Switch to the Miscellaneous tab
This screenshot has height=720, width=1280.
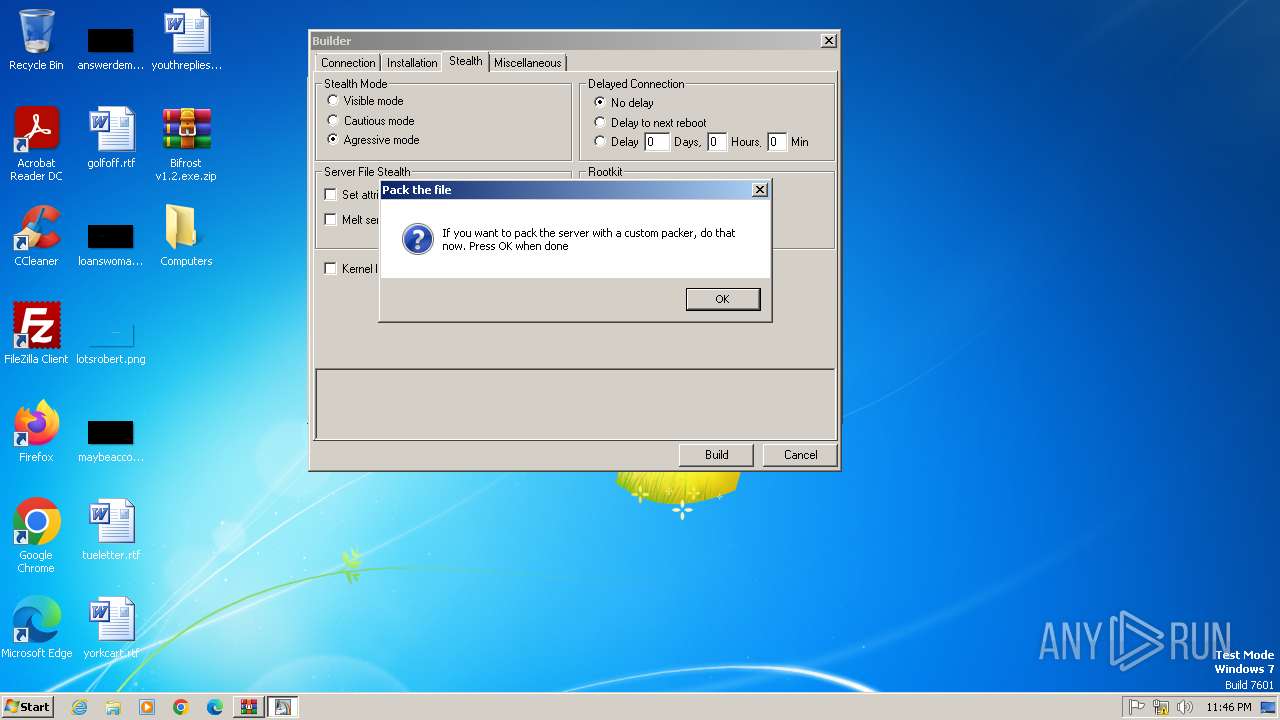point(528,63)
